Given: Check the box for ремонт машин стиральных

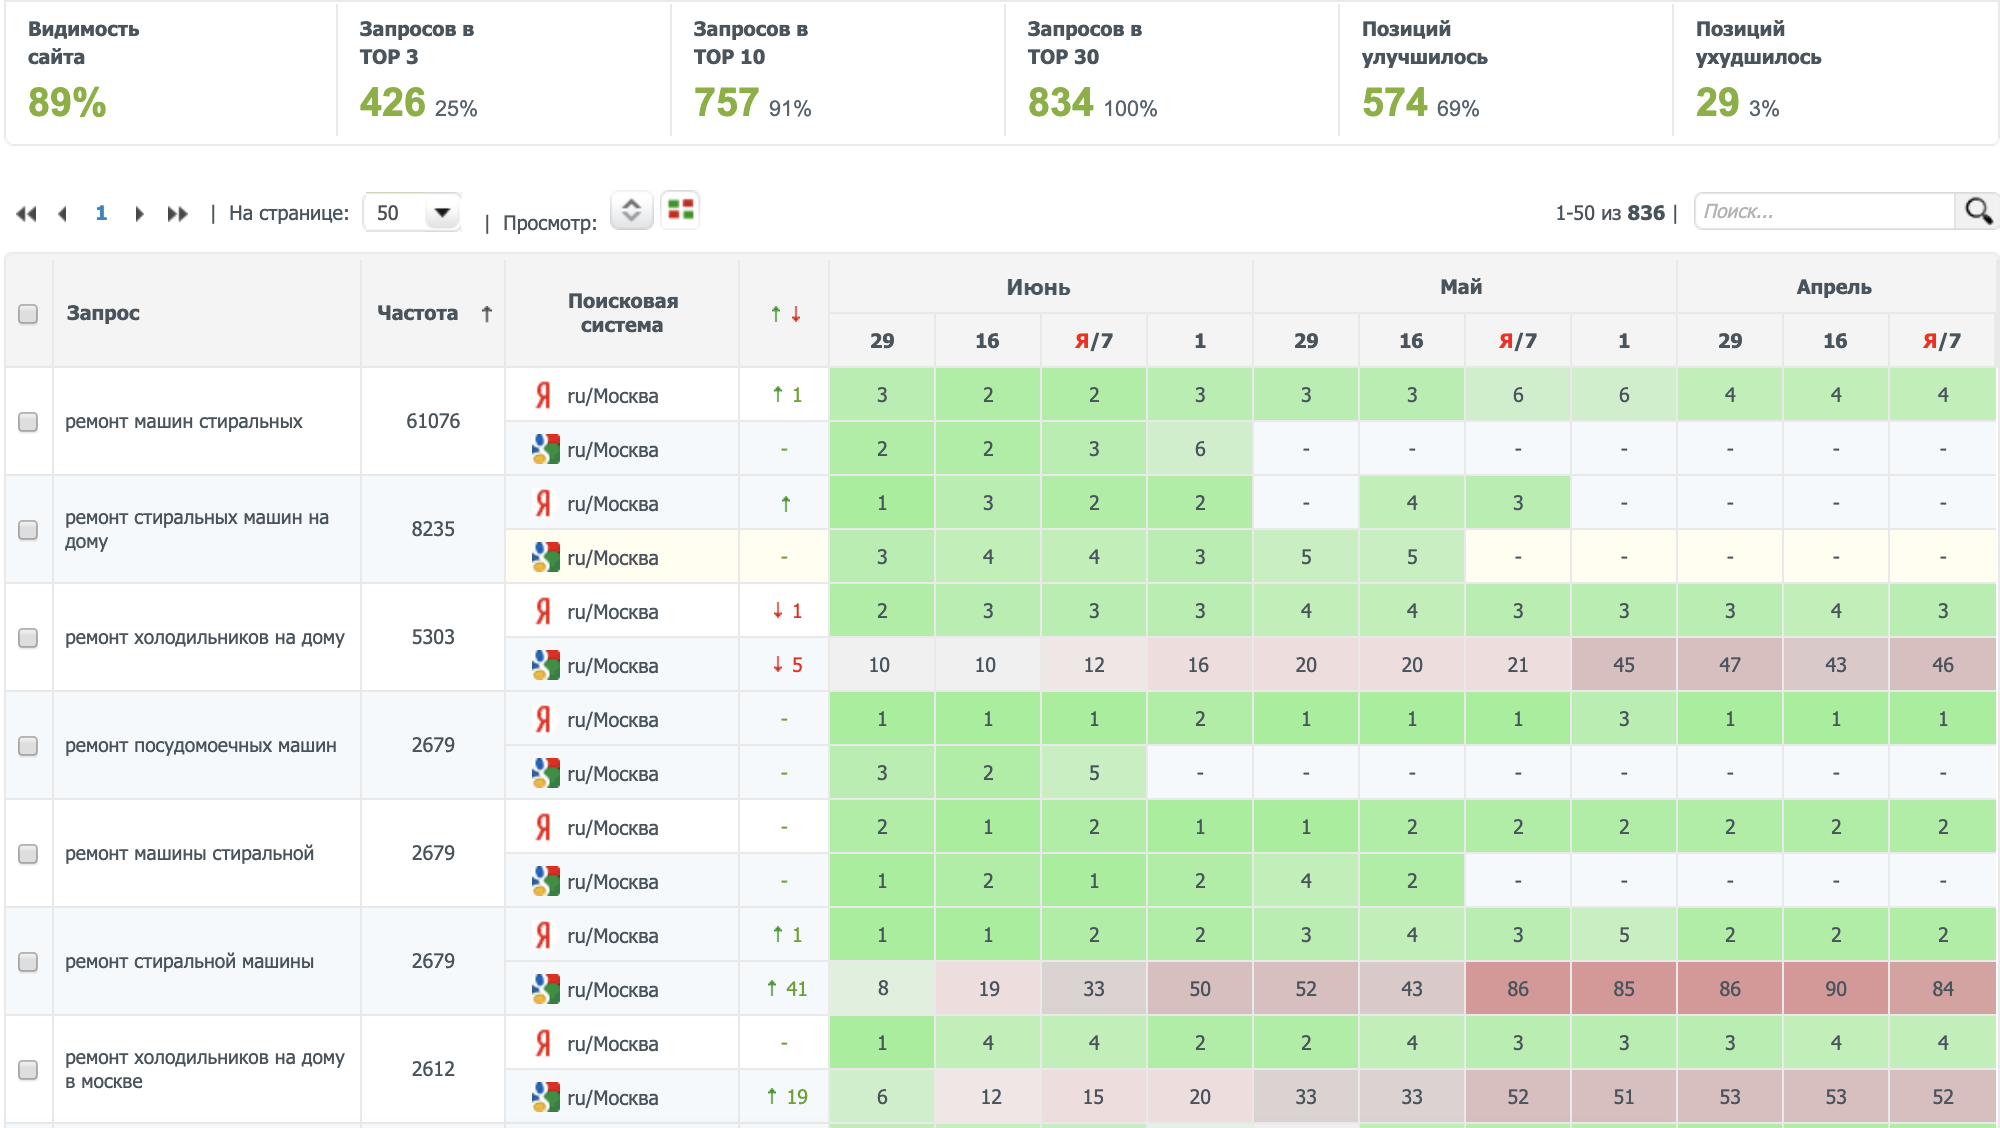Looking at the screenshot, I should pos(28,422).
